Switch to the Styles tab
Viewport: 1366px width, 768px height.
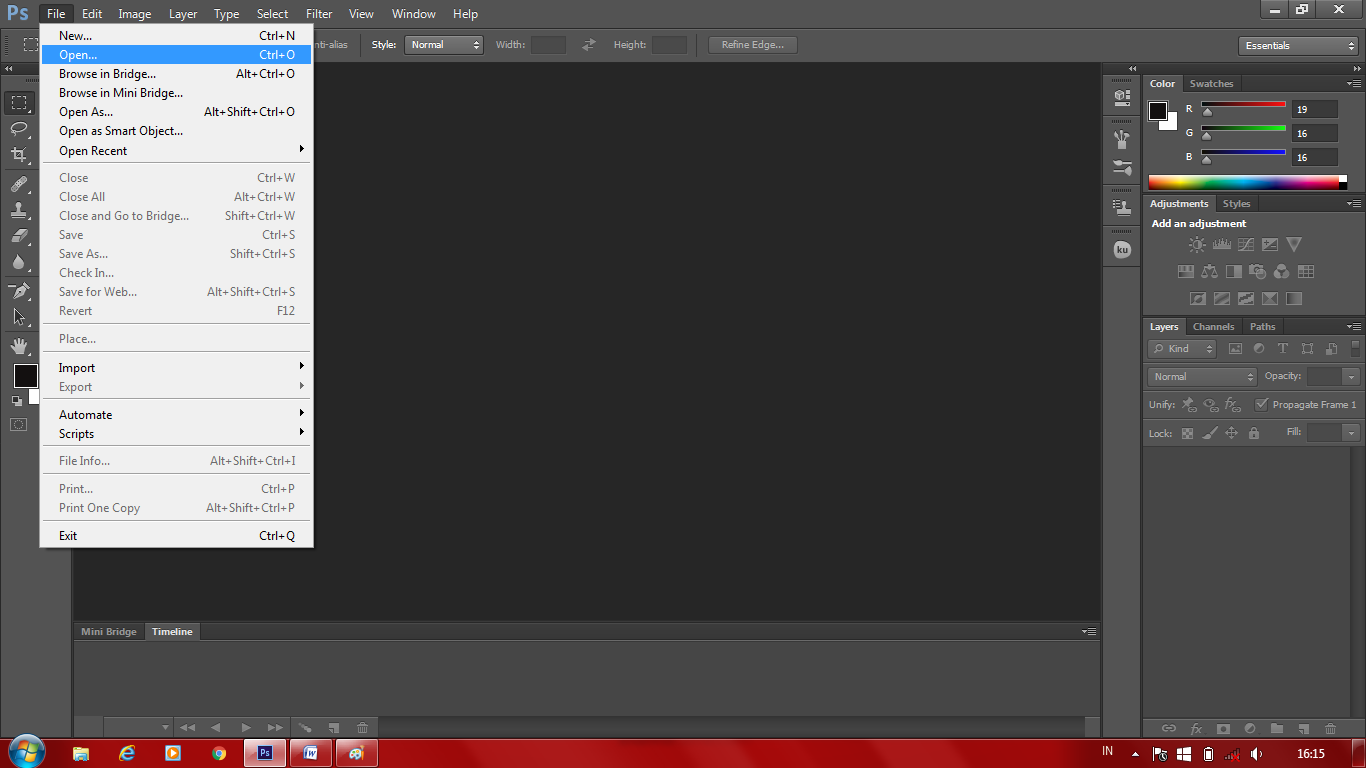point(1236,204)
